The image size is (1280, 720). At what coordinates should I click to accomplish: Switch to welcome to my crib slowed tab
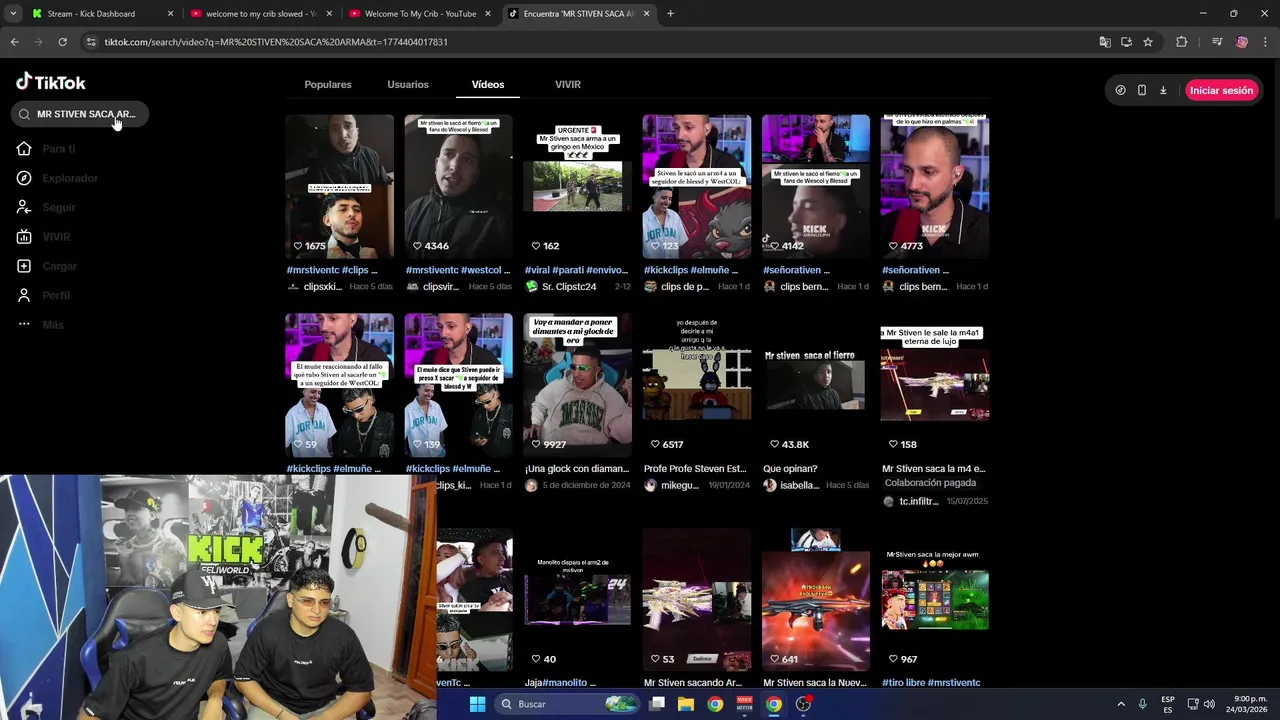point(260,14)
